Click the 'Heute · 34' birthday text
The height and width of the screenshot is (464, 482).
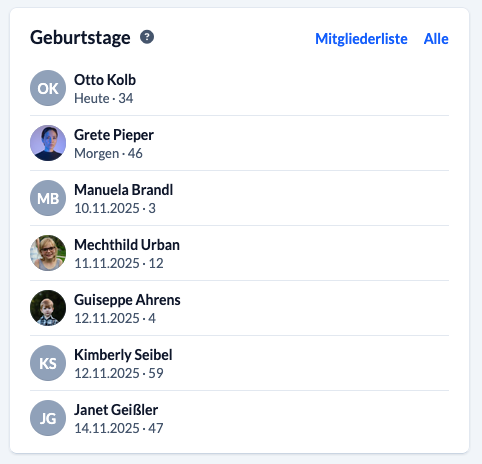coord(104,98)
